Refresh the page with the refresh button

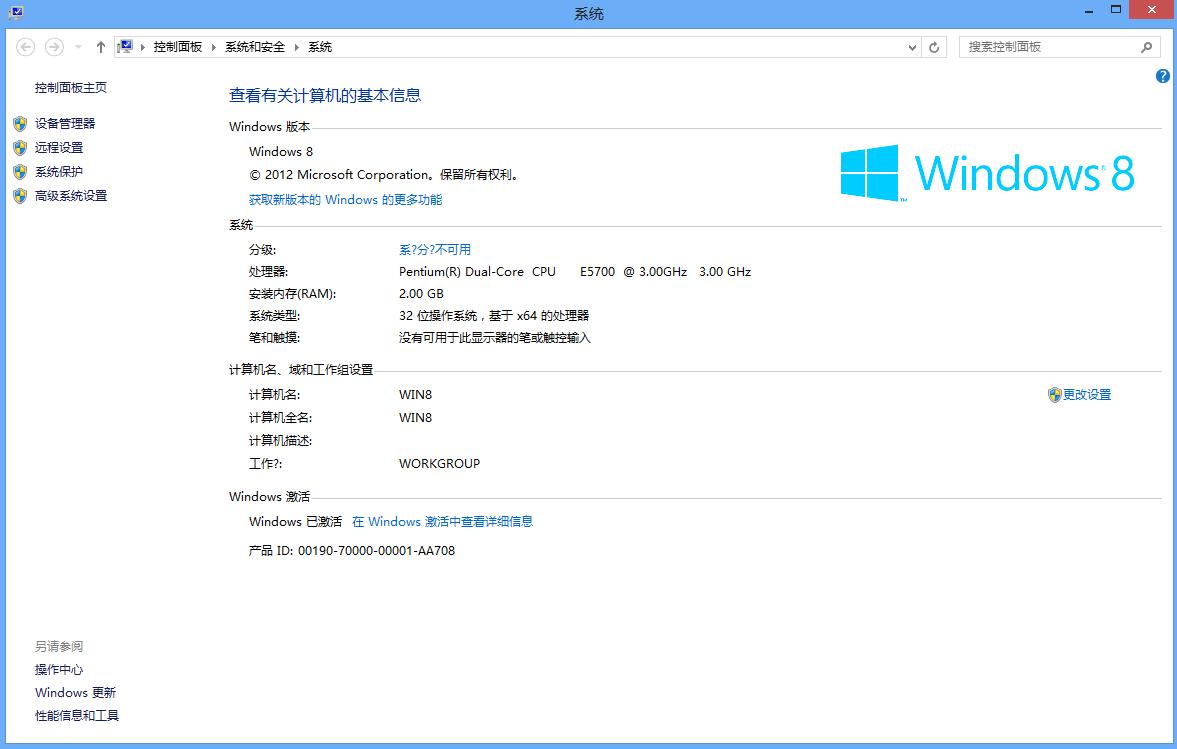(934, 47)
